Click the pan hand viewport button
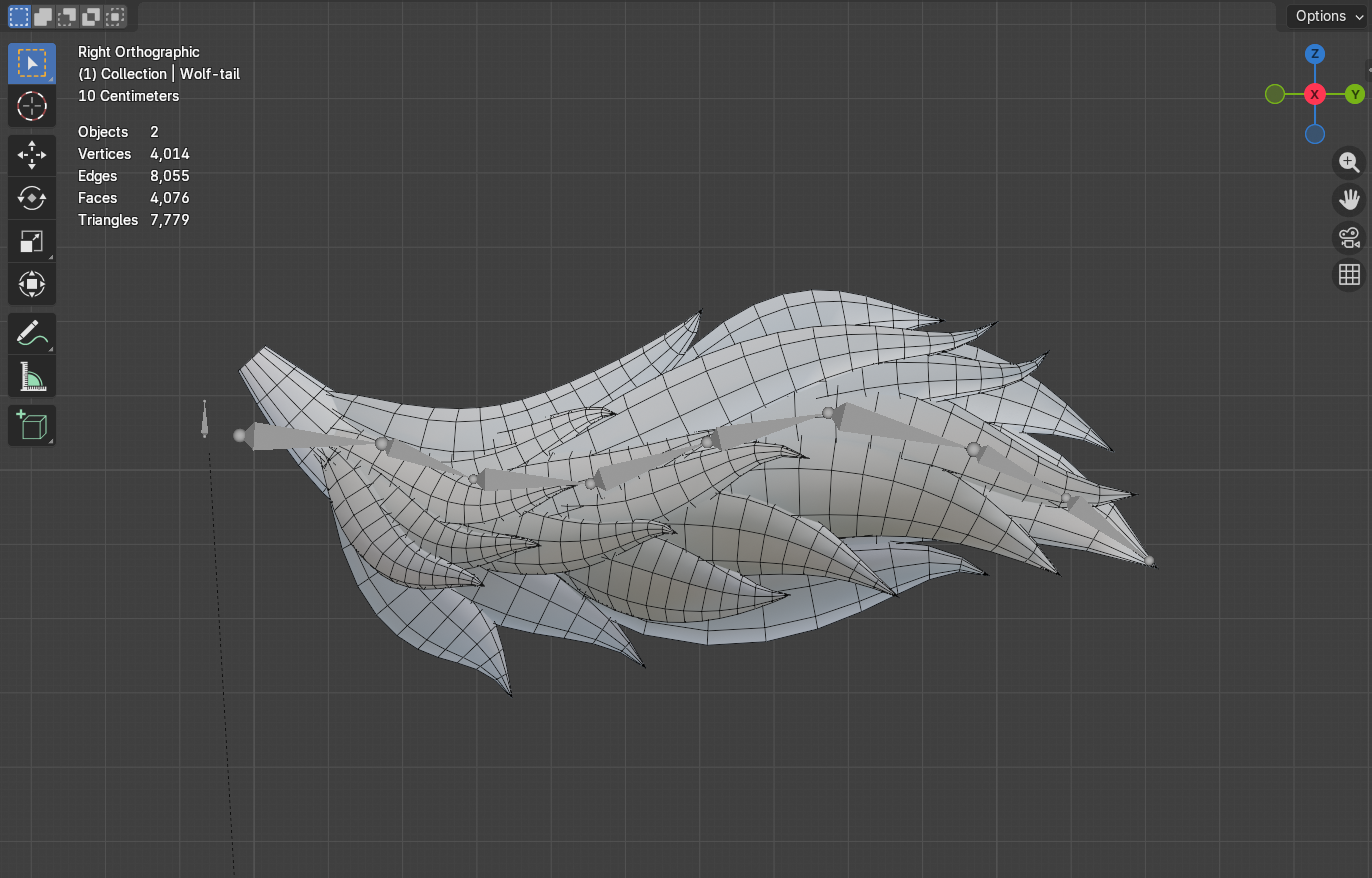This screenshot has height=878, width=1372. [x=1349, y=199]
